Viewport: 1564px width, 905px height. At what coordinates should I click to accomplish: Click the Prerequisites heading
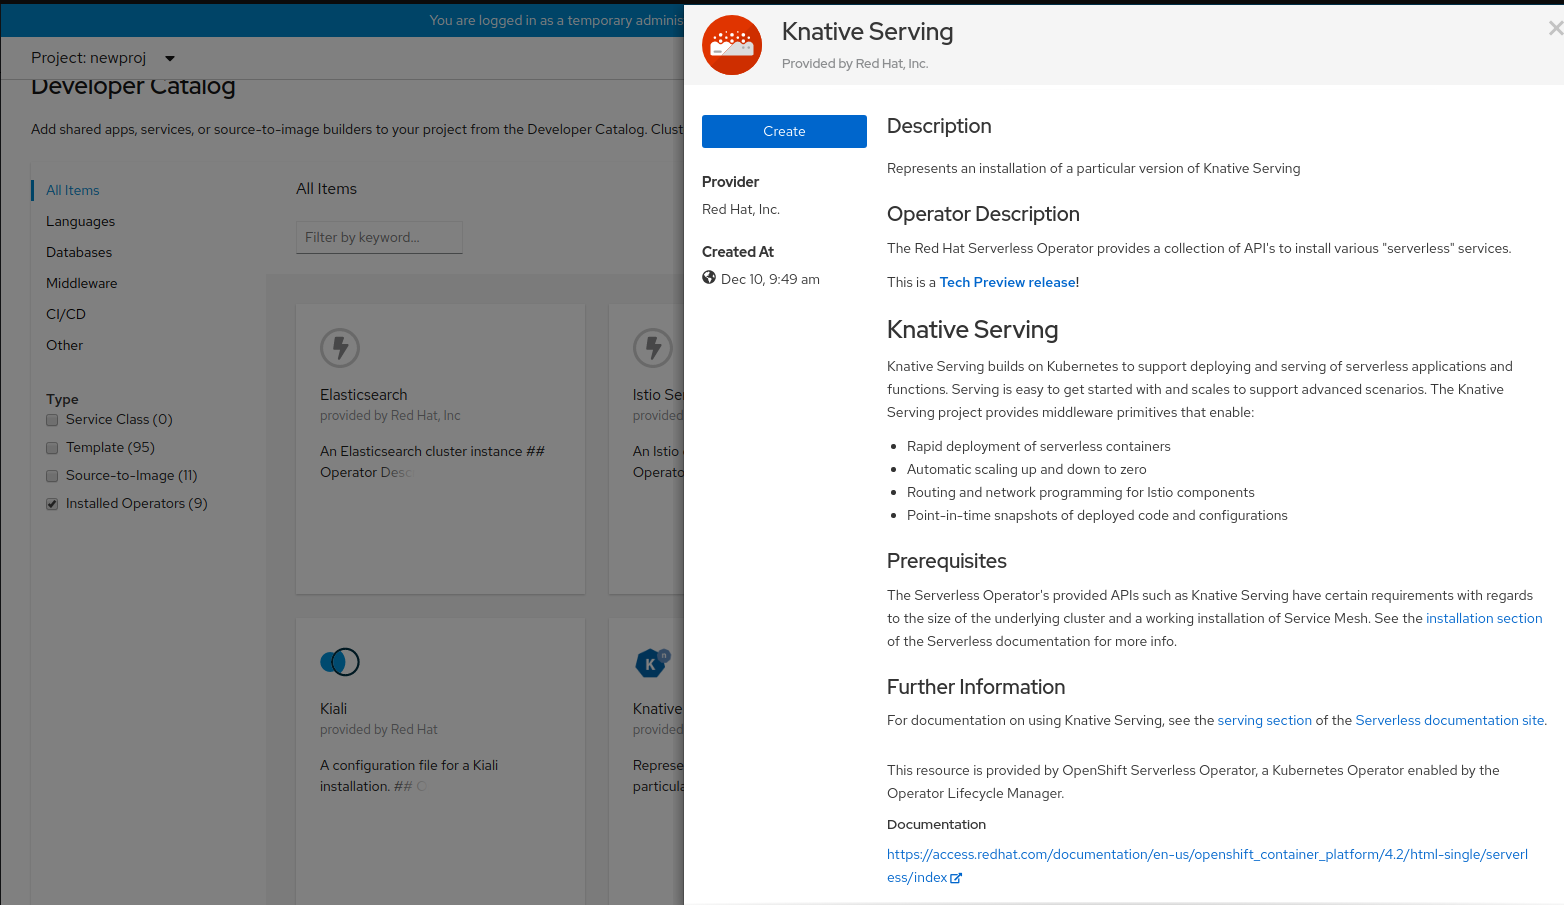pyautogui.click(x=947, y=561)
